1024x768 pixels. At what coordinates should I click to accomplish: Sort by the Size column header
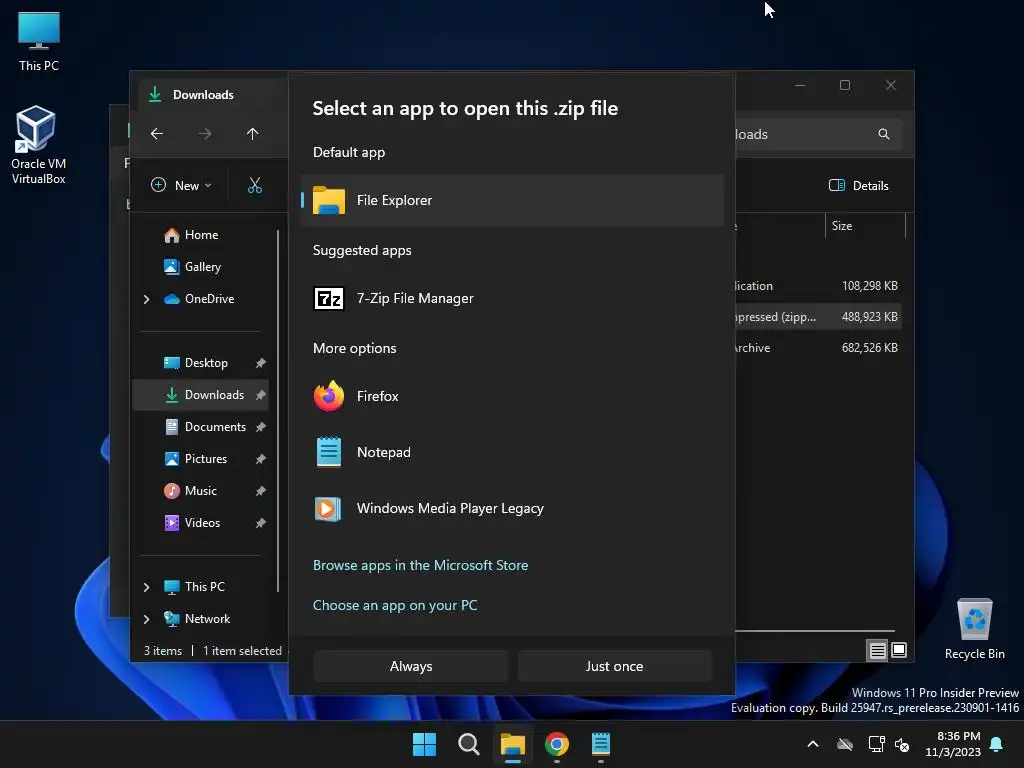[865, 226]
